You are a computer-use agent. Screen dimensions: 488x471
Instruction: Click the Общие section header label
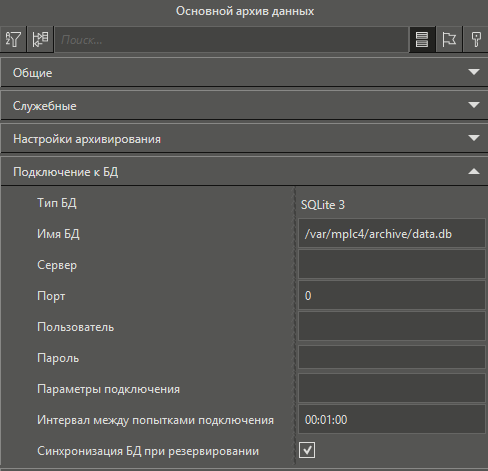point(33,73)
